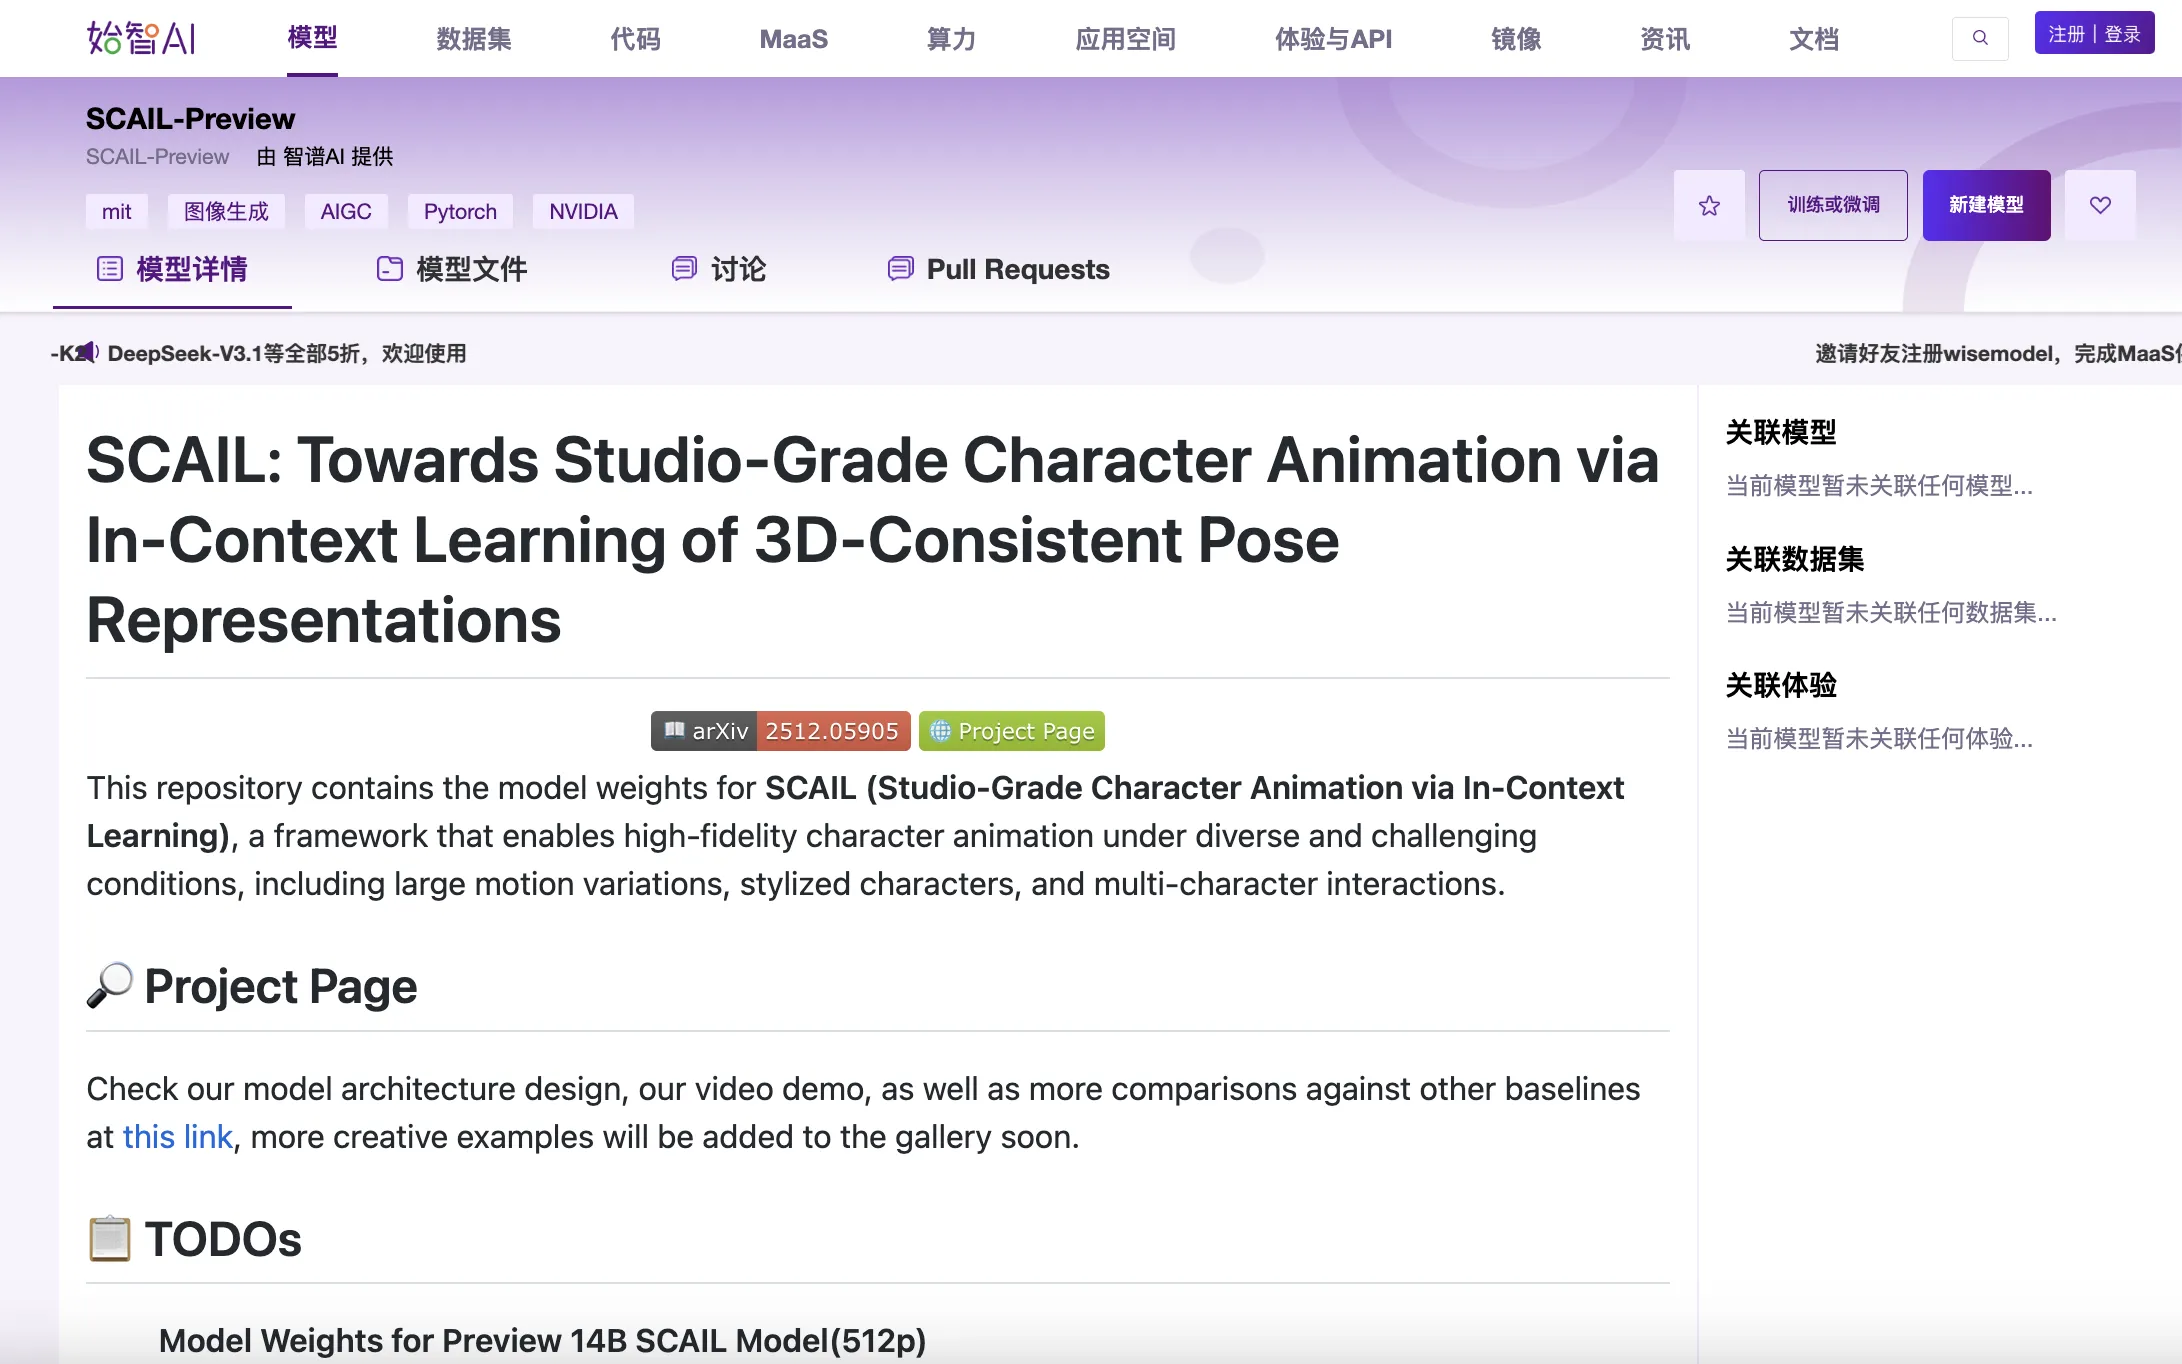Open 数据集 in top navigation
This screenshot has width=2182, height=1364.
473,39
